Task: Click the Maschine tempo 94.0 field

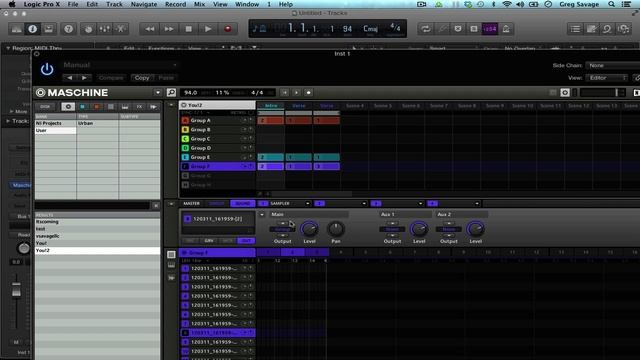Action: coord(191,93)
